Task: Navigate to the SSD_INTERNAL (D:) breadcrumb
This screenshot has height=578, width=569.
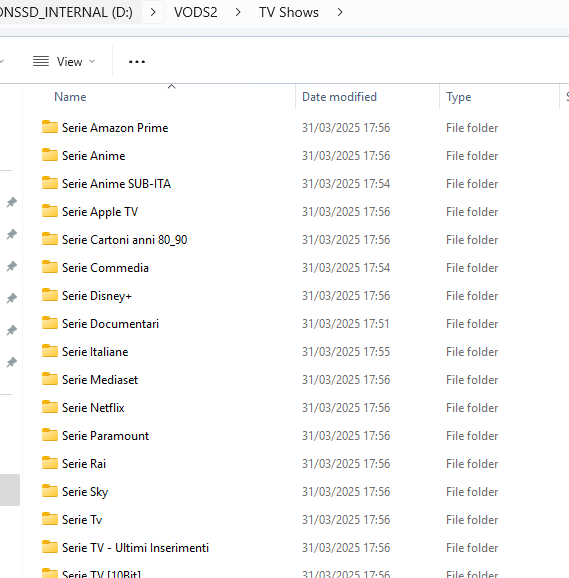Action: tap(66, 13)
